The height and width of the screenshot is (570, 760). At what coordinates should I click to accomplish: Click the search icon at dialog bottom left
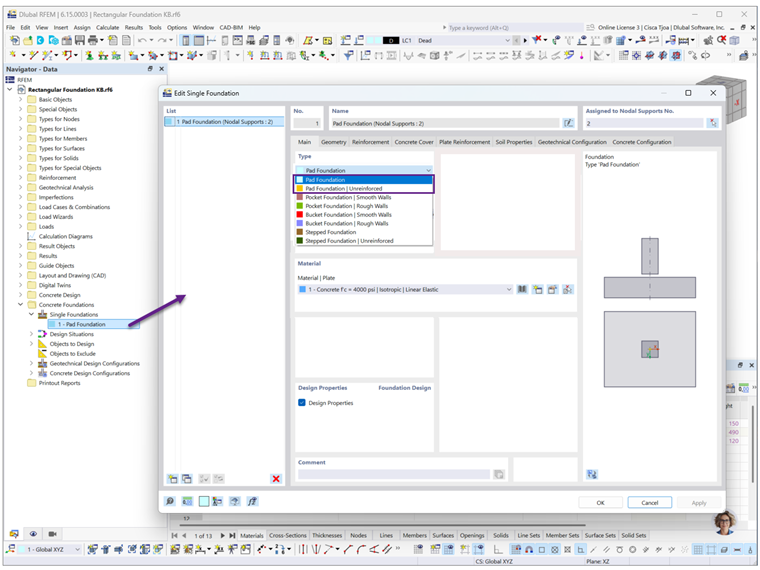170,501
